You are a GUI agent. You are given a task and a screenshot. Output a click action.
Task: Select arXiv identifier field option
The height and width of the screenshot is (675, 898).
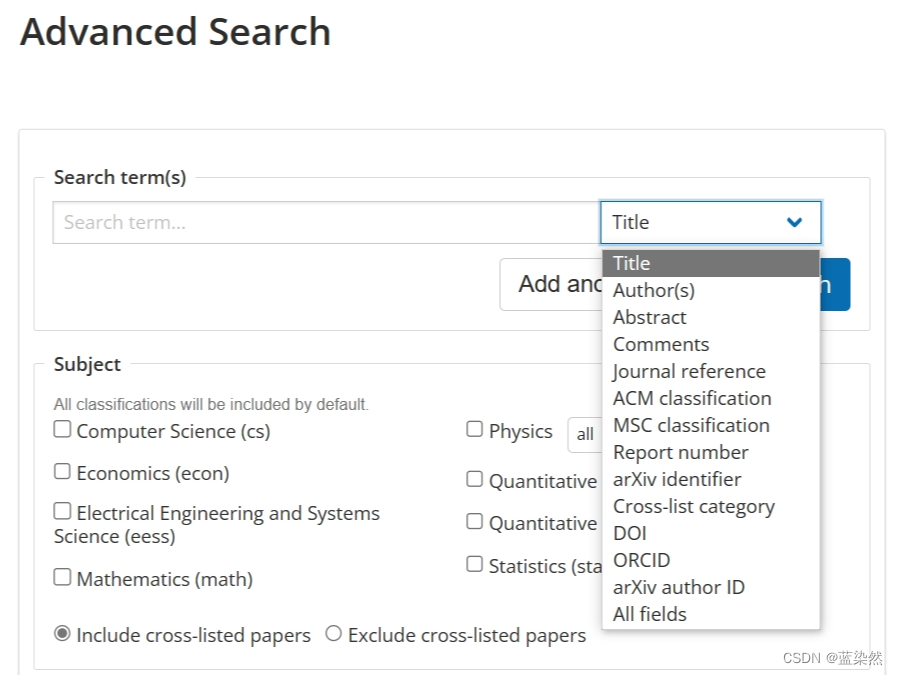pyautogui.click(x=677, y=479)
